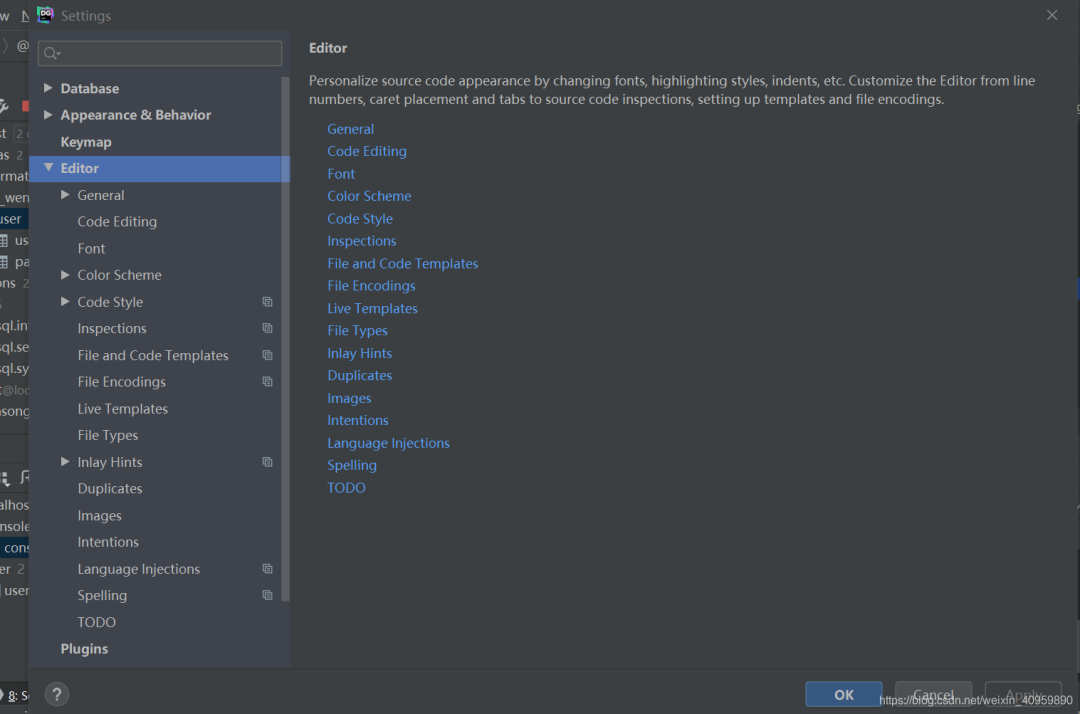Expand the Database settings section
Screen dimensions: 1080x714
(48, 88)
